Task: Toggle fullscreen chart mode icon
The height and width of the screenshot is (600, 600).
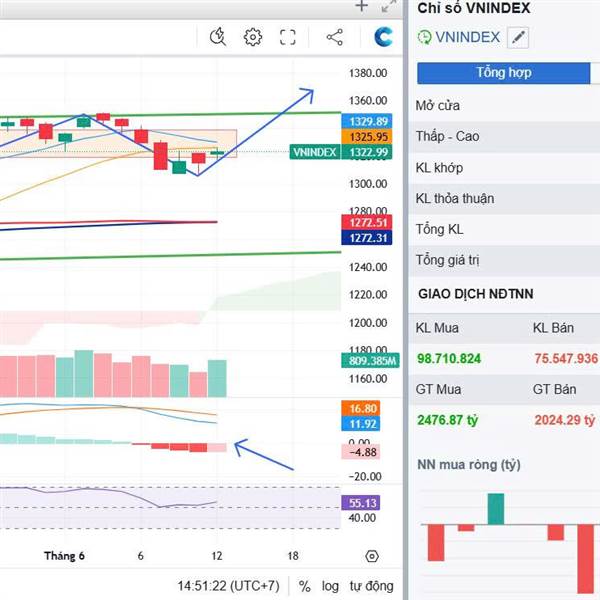Action: [288, 38]
